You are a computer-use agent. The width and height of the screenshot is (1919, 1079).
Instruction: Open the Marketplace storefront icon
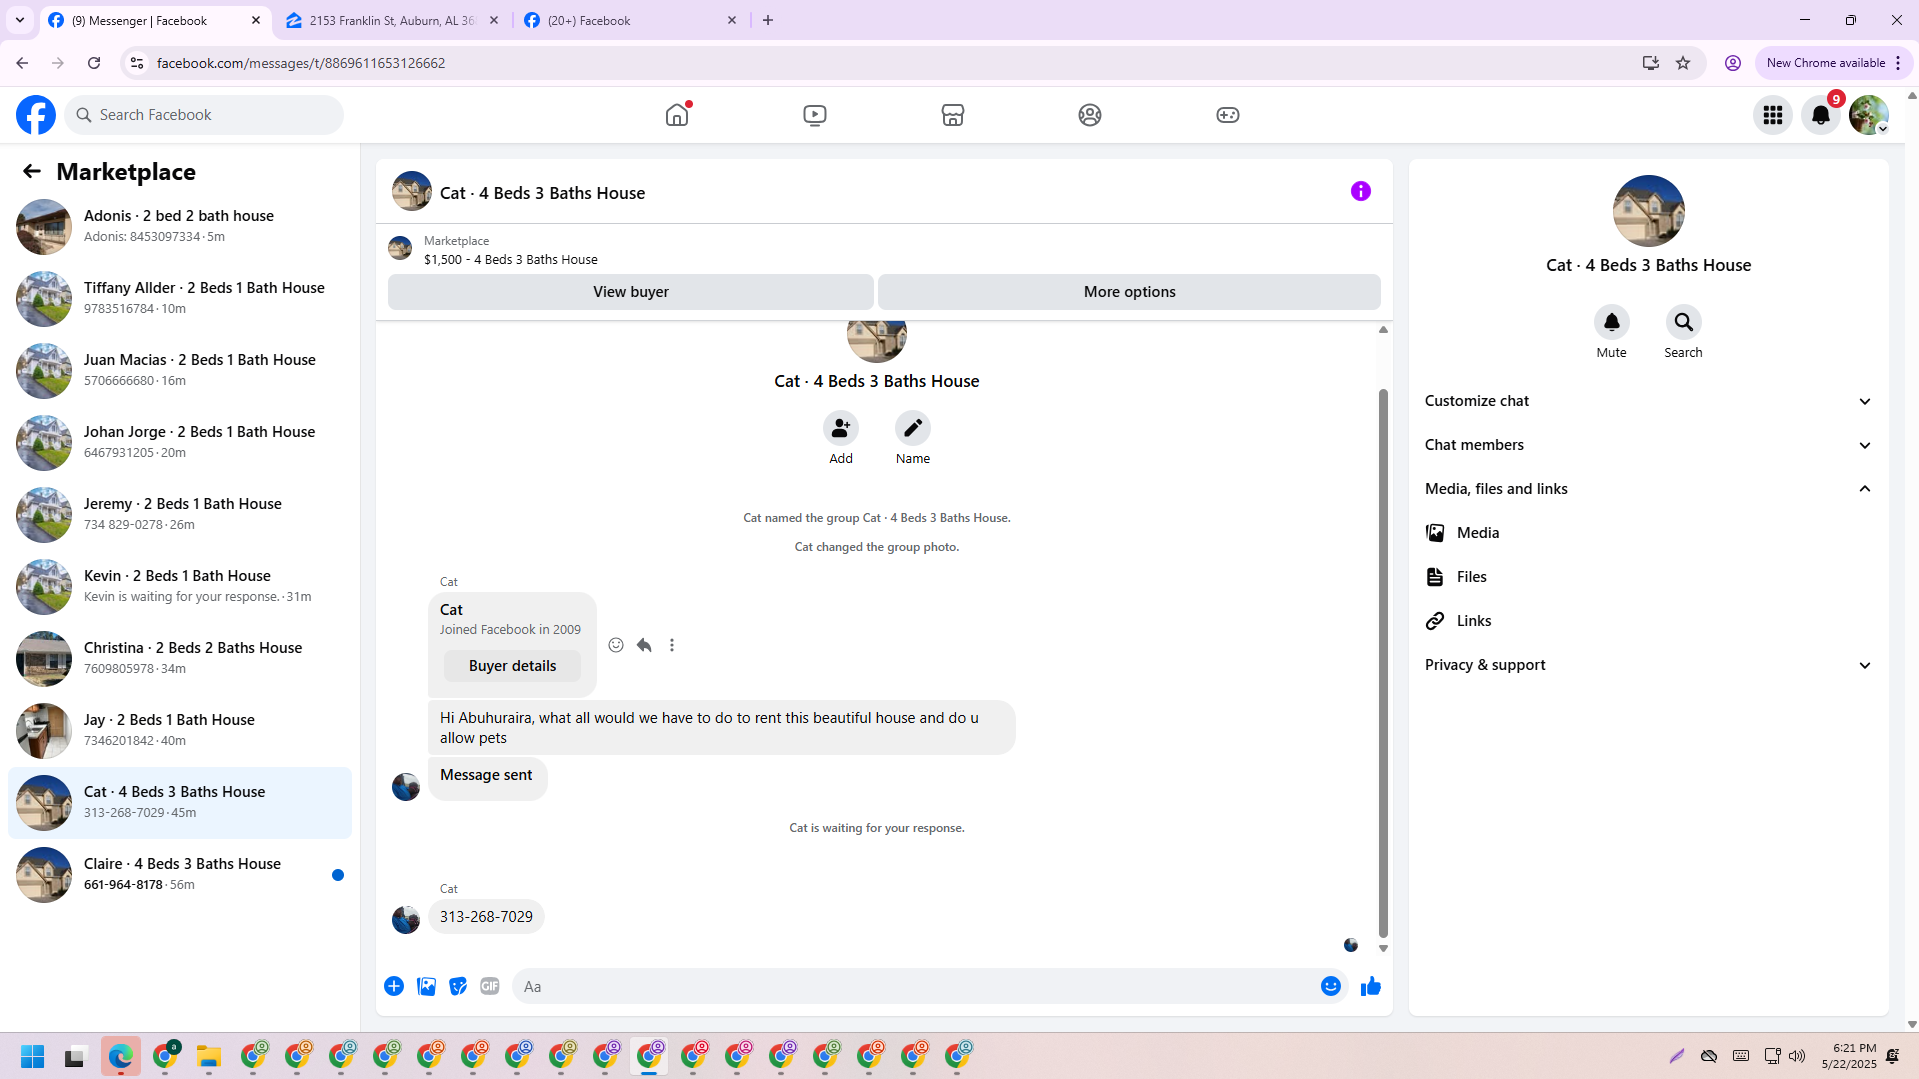[x=953, y=115]
